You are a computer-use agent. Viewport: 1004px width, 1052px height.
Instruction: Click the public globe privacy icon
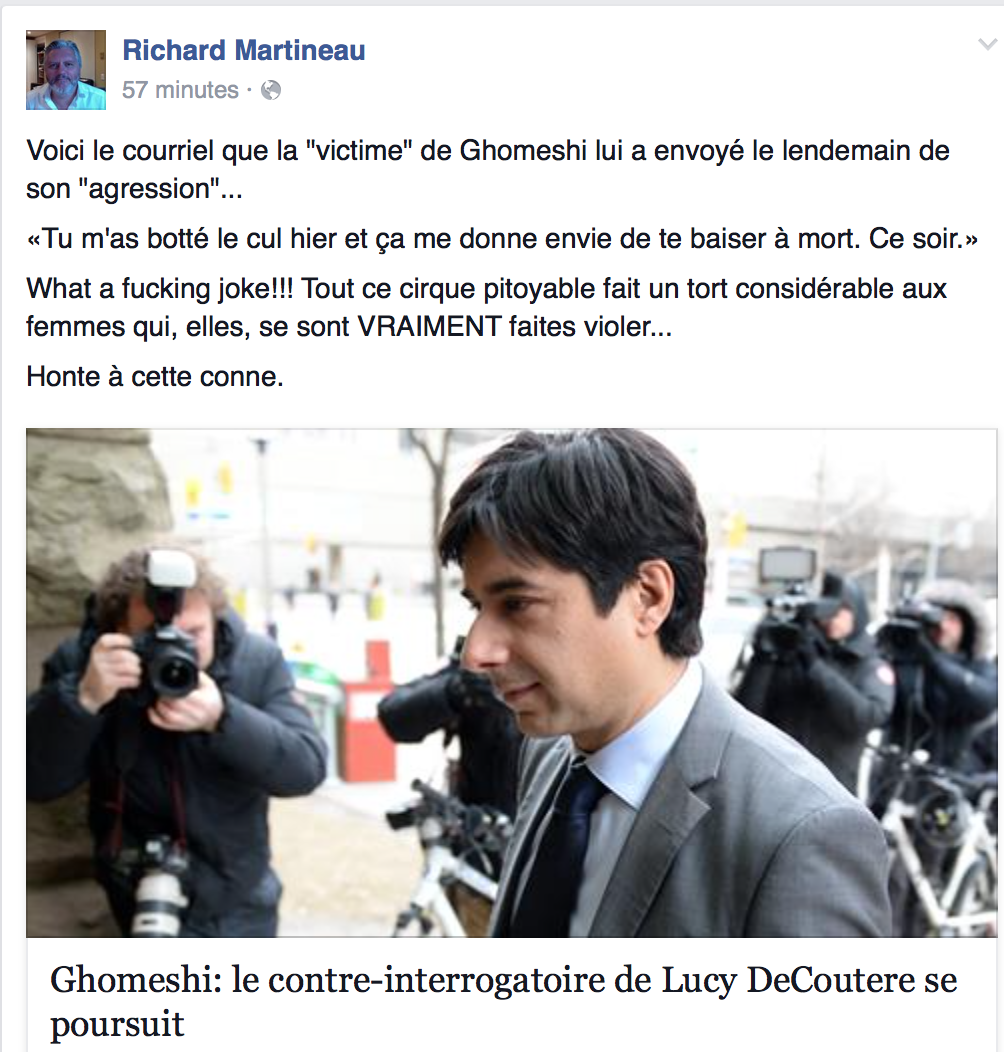pos(270,90)
